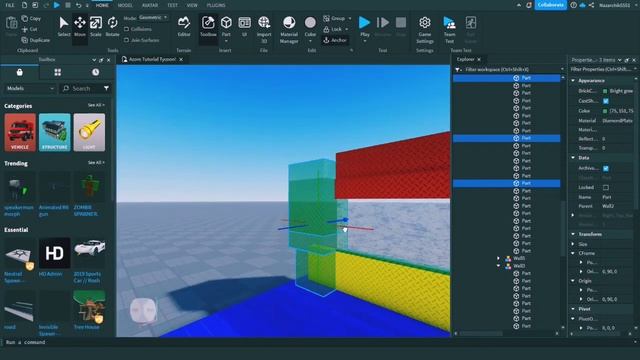Collapse the expanded Wall model in Explorer
Viewport: 640px width, 360px height.
click(498, 266)
